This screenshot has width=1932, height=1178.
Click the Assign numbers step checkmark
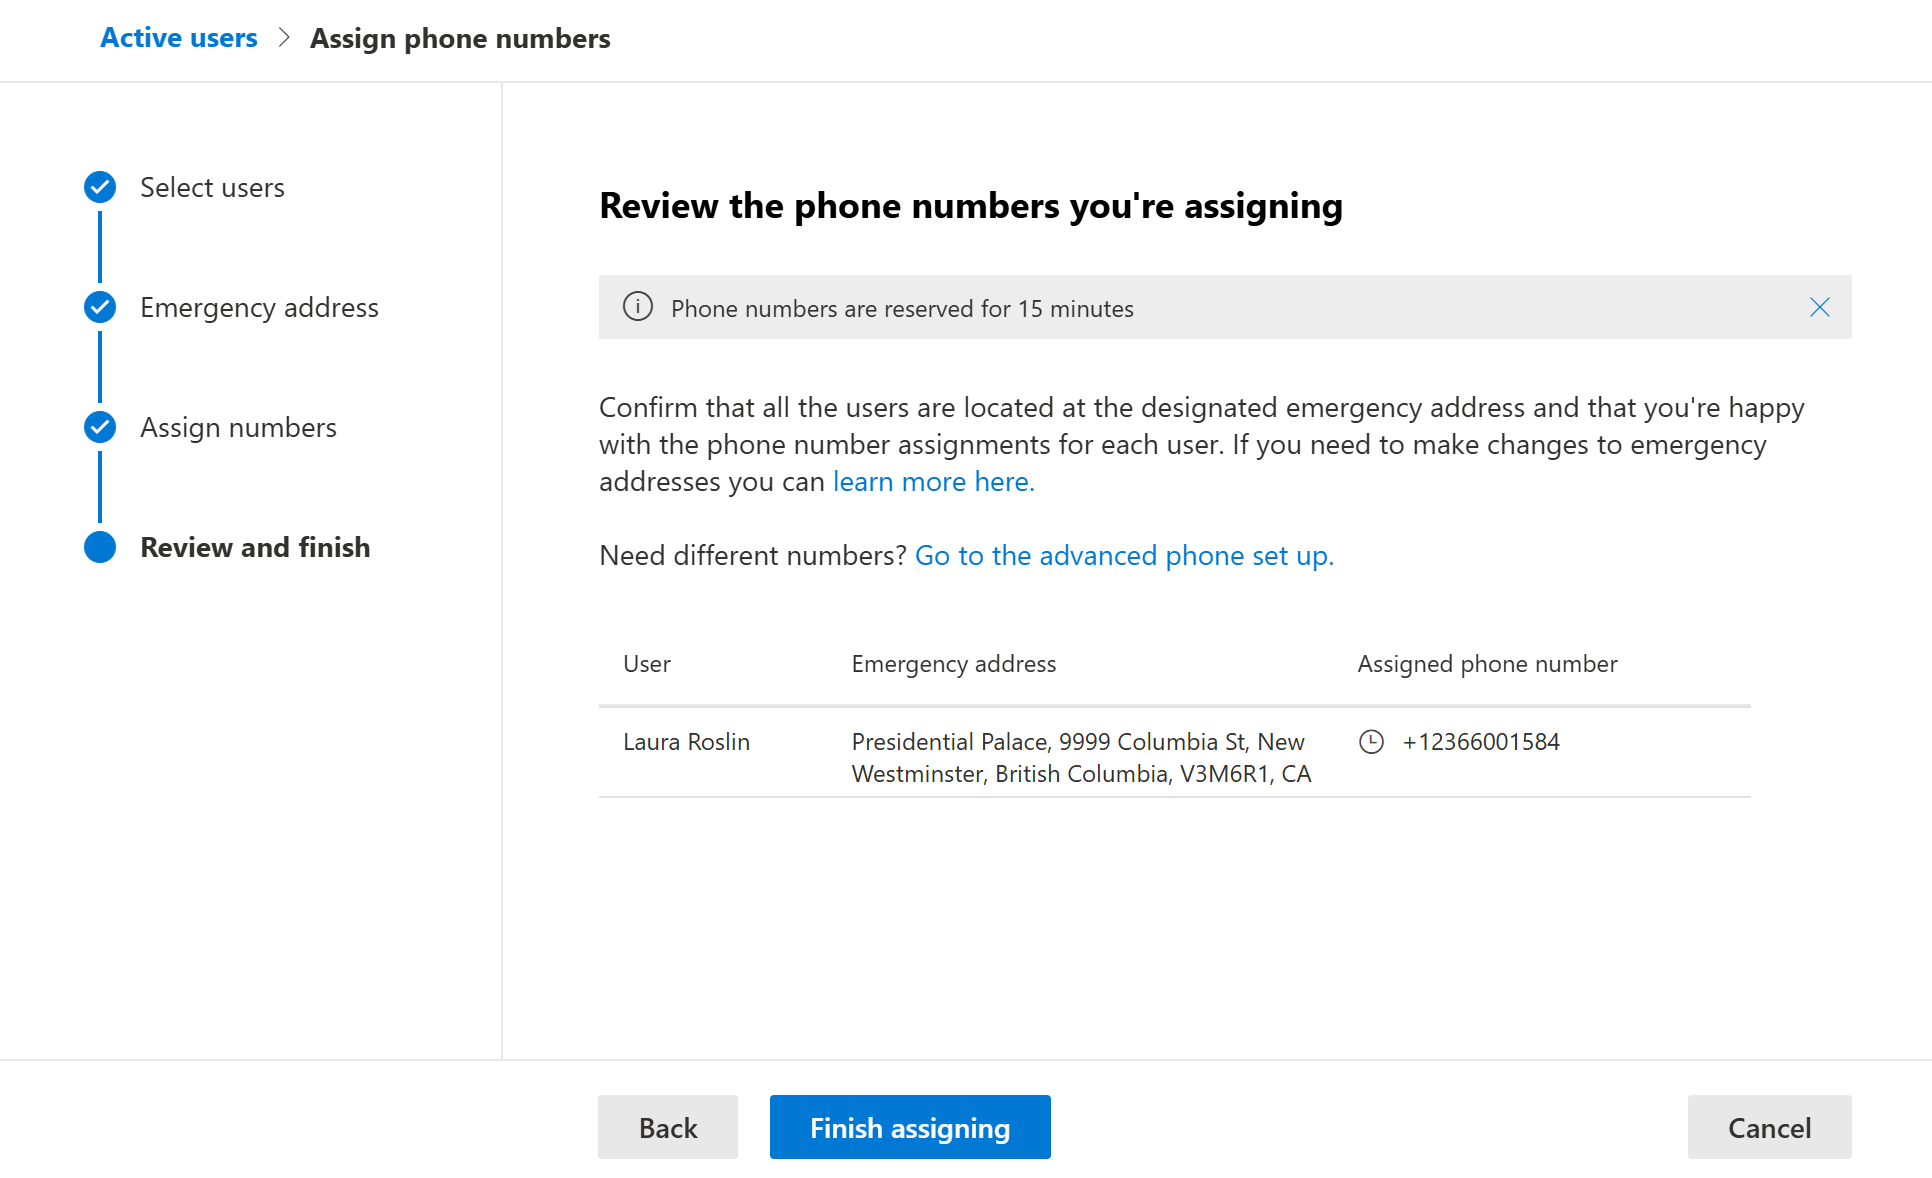pos(100,427)
